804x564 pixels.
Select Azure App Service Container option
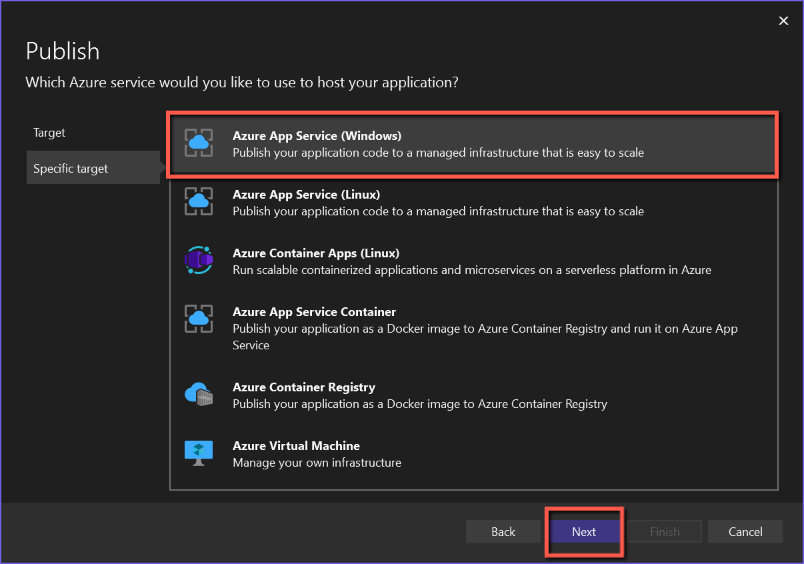pos(314,312)
